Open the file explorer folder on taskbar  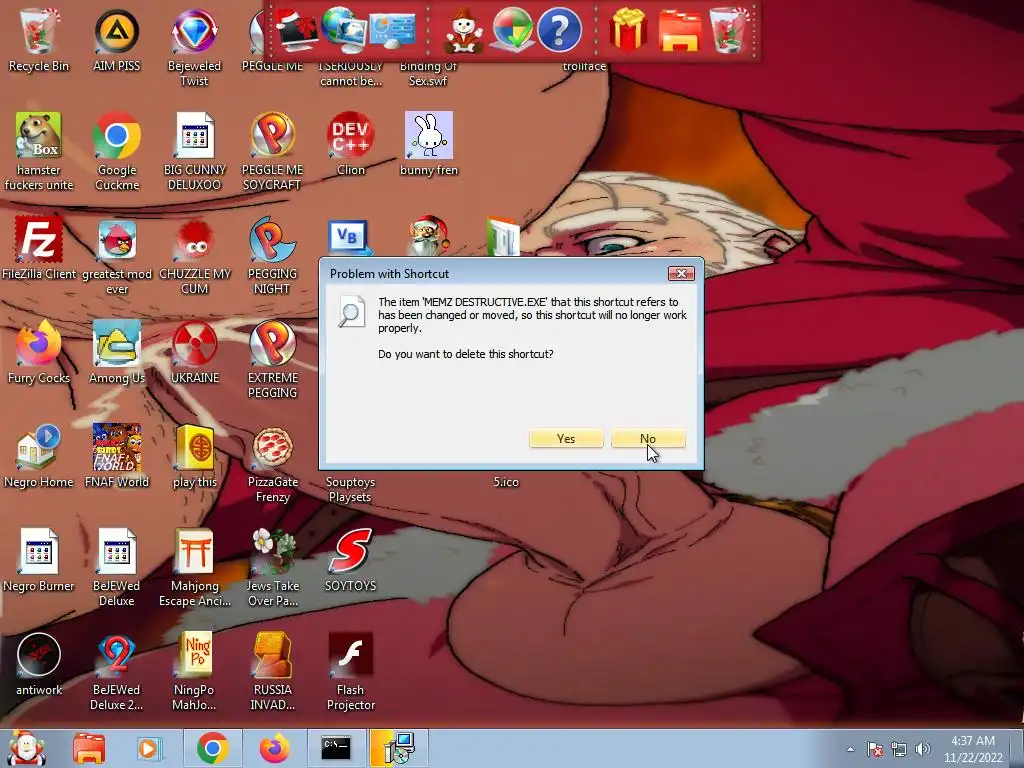pyautogui.click(x=89, y=748)
